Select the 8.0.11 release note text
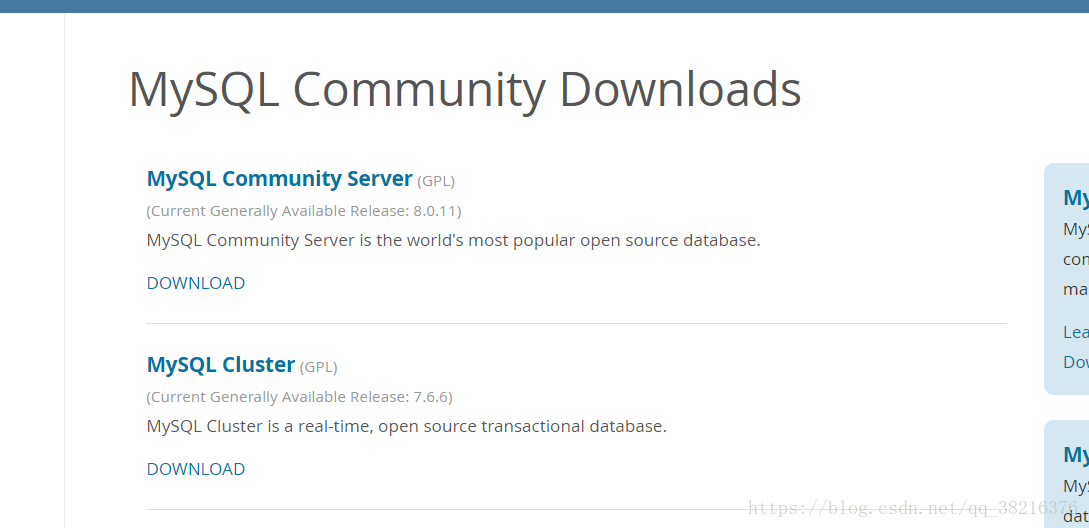1089x528 pixels. pos(304,211)
